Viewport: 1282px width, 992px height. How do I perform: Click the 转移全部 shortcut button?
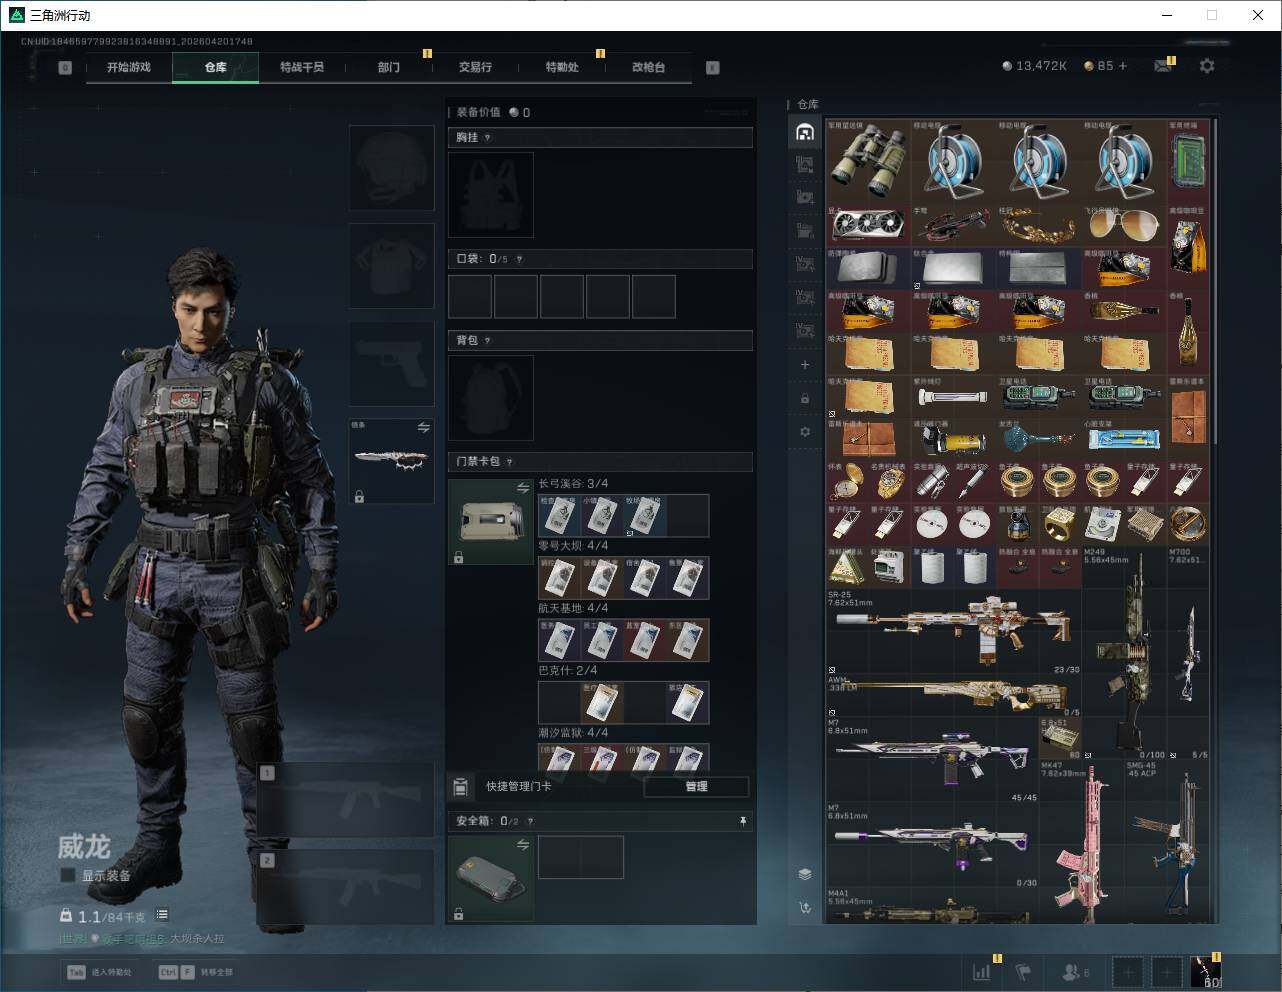(x=196, y=972)
